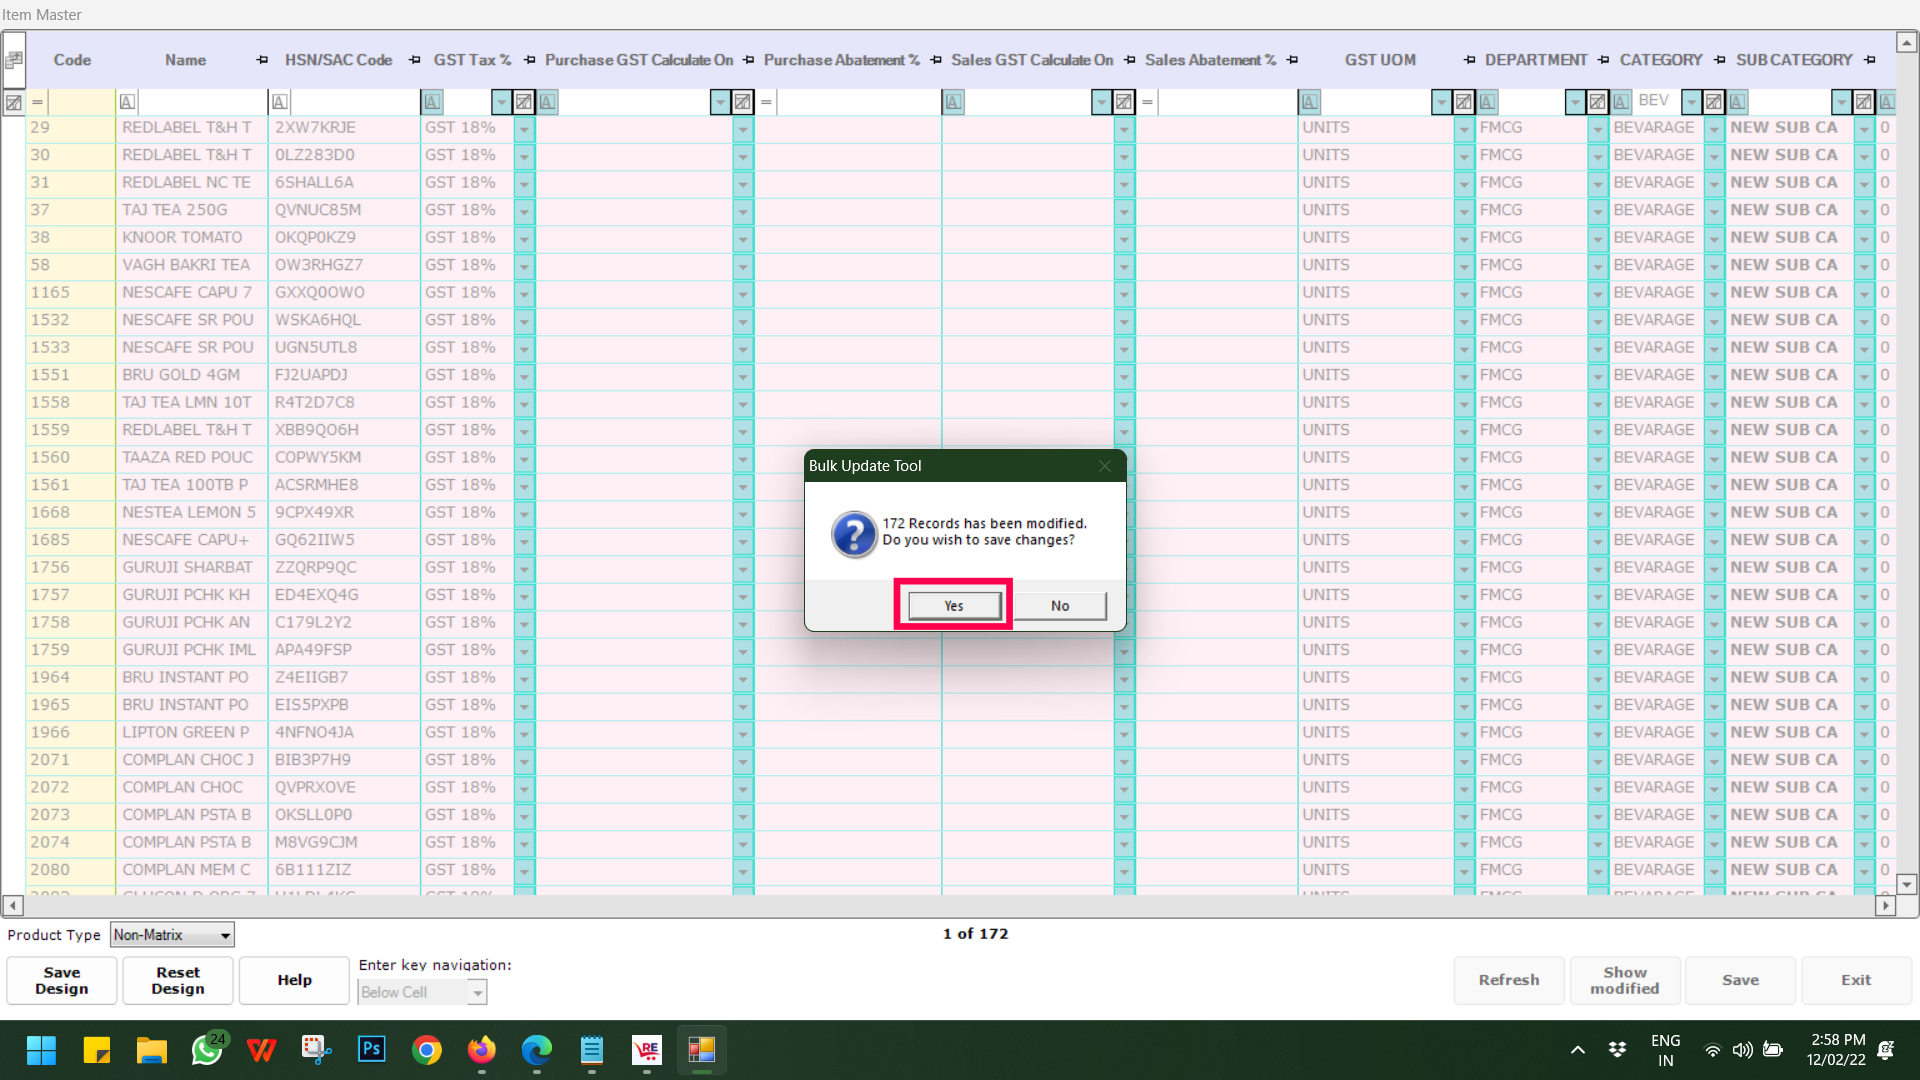Close the Bulk Update Tool dialog
Screen dimensions: 1920x1080
point(1104,466)
